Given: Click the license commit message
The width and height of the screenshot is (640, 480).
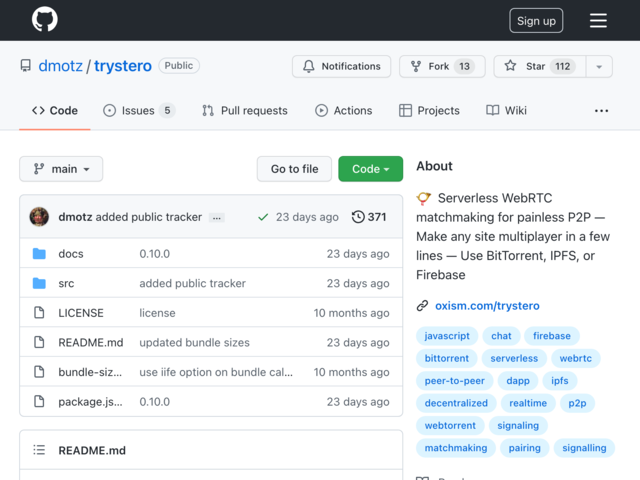Looking at the screenshot, I should click(157, 313).
